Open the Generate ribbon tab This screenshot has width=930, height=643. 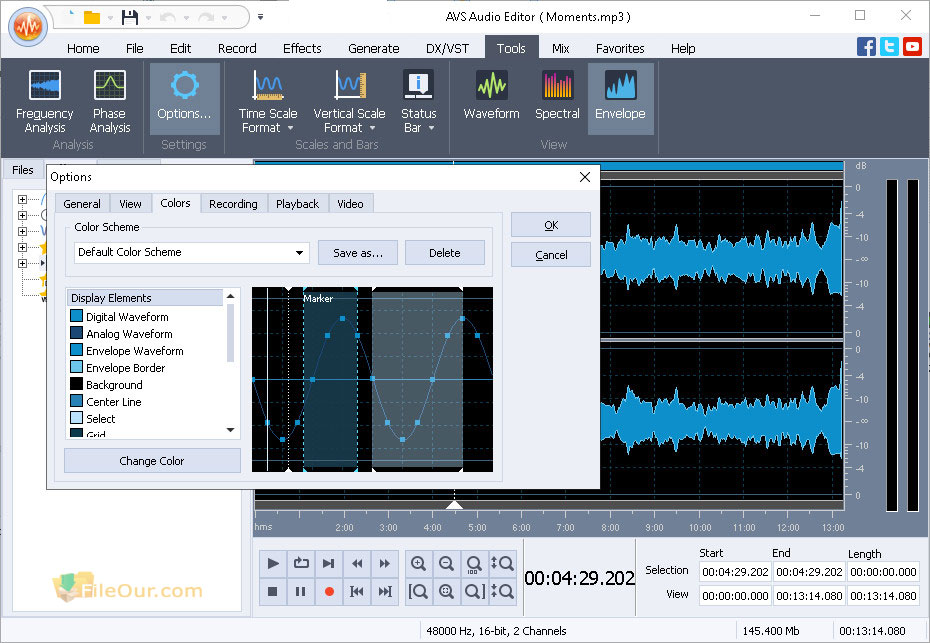[374, 48]
